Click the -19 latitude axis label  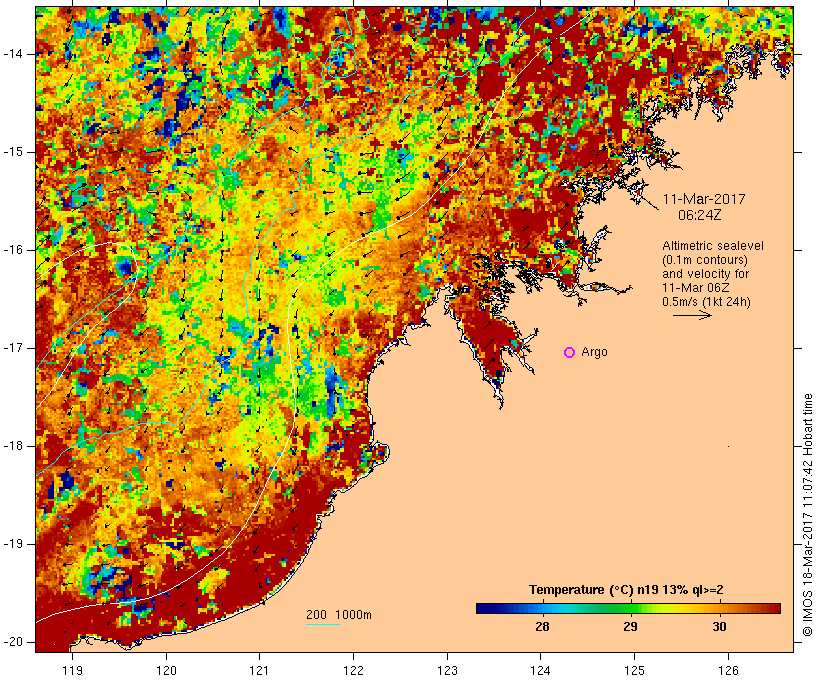click(13, 544)
